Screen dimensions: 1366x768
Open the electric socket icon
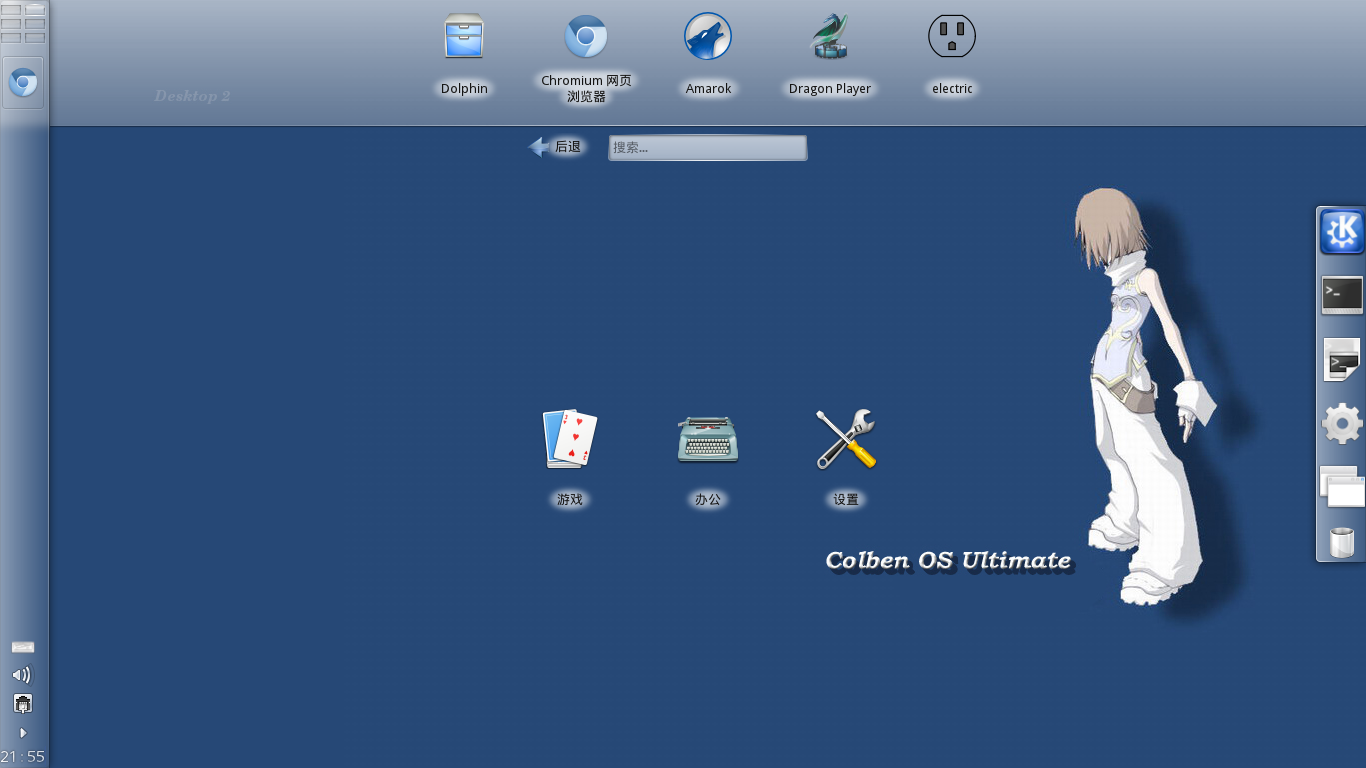[x=952, y=37]
